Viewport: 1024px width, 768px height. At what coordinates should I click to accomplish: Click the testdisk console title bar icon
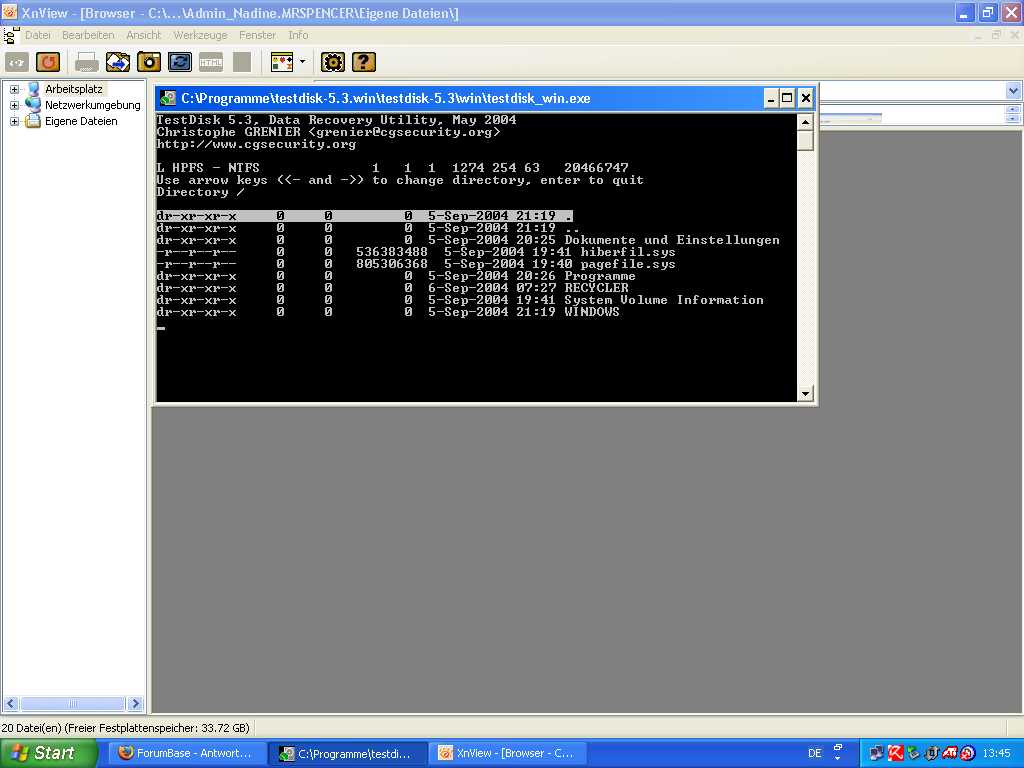168,99
